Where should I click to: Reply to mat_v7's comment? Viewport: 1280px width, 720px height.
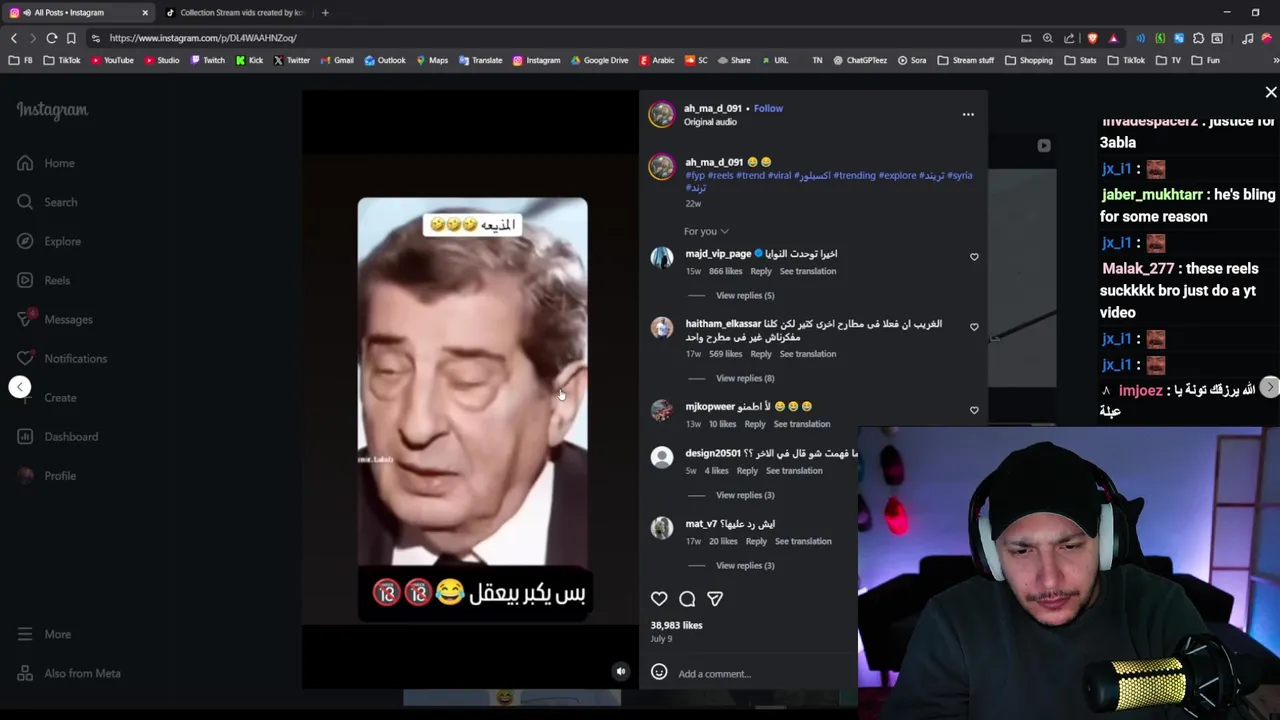click(x=756, y=541)
